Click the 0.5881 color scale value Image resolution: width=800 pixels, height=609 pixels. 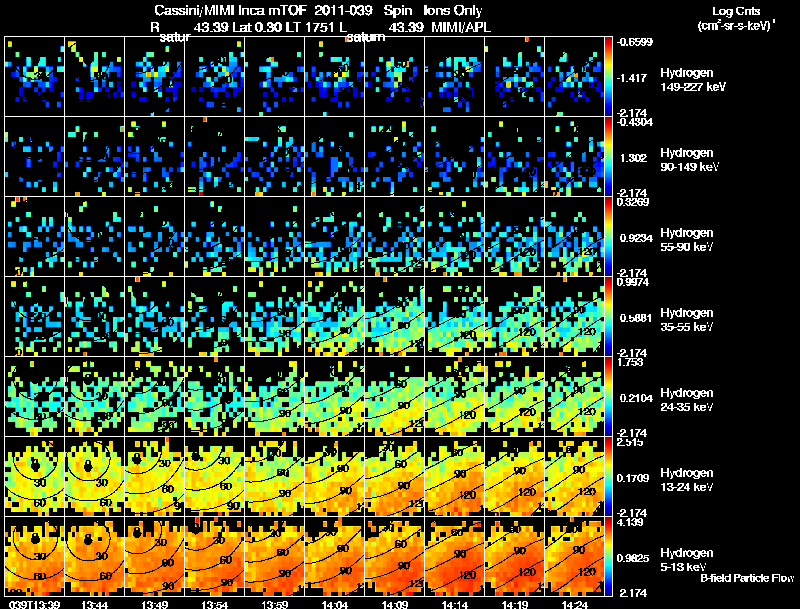click(x=636, y=318)
